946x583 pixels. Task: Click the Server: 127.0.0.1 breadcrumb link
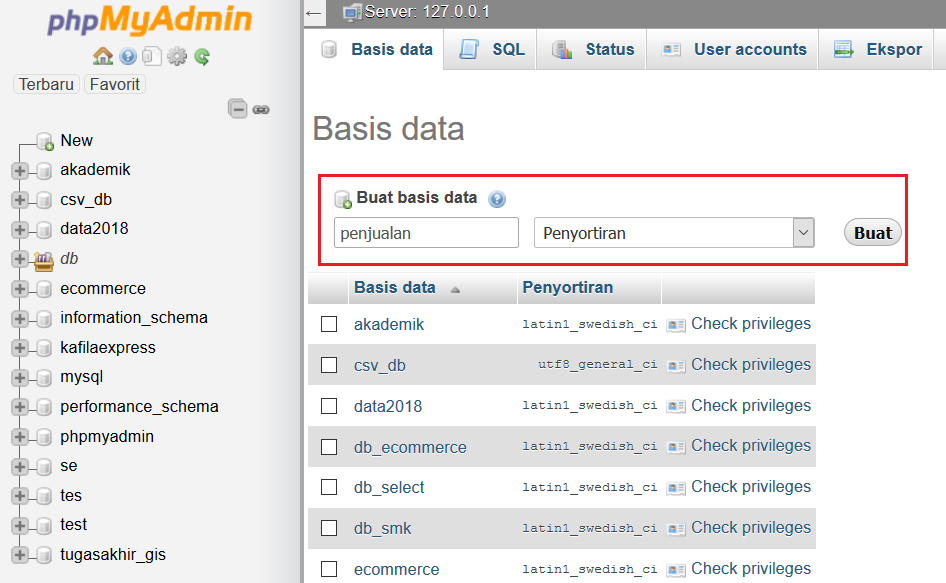coord(427,12)
